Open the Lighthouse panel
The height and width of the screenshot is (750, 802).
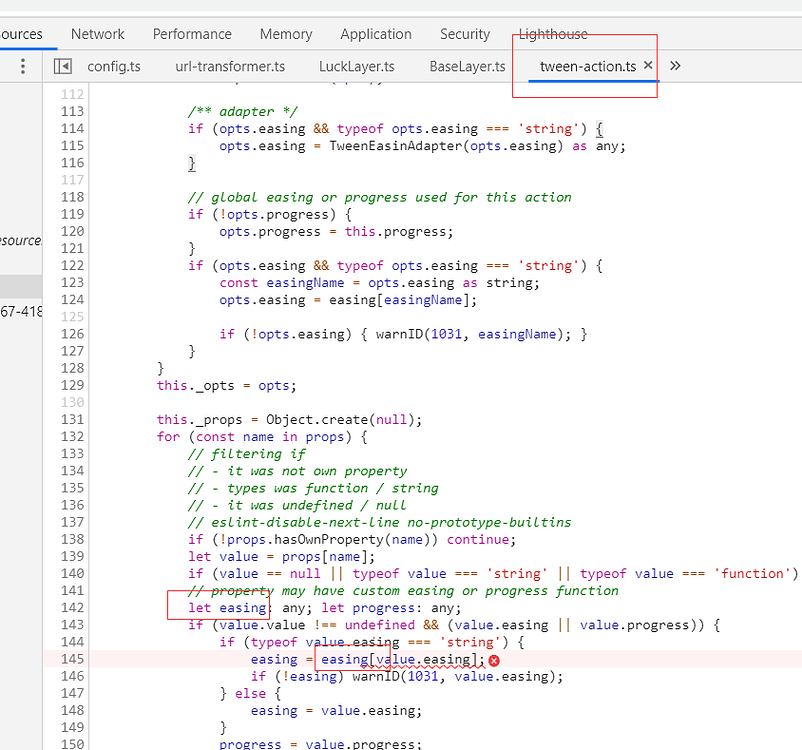(552, 33)
